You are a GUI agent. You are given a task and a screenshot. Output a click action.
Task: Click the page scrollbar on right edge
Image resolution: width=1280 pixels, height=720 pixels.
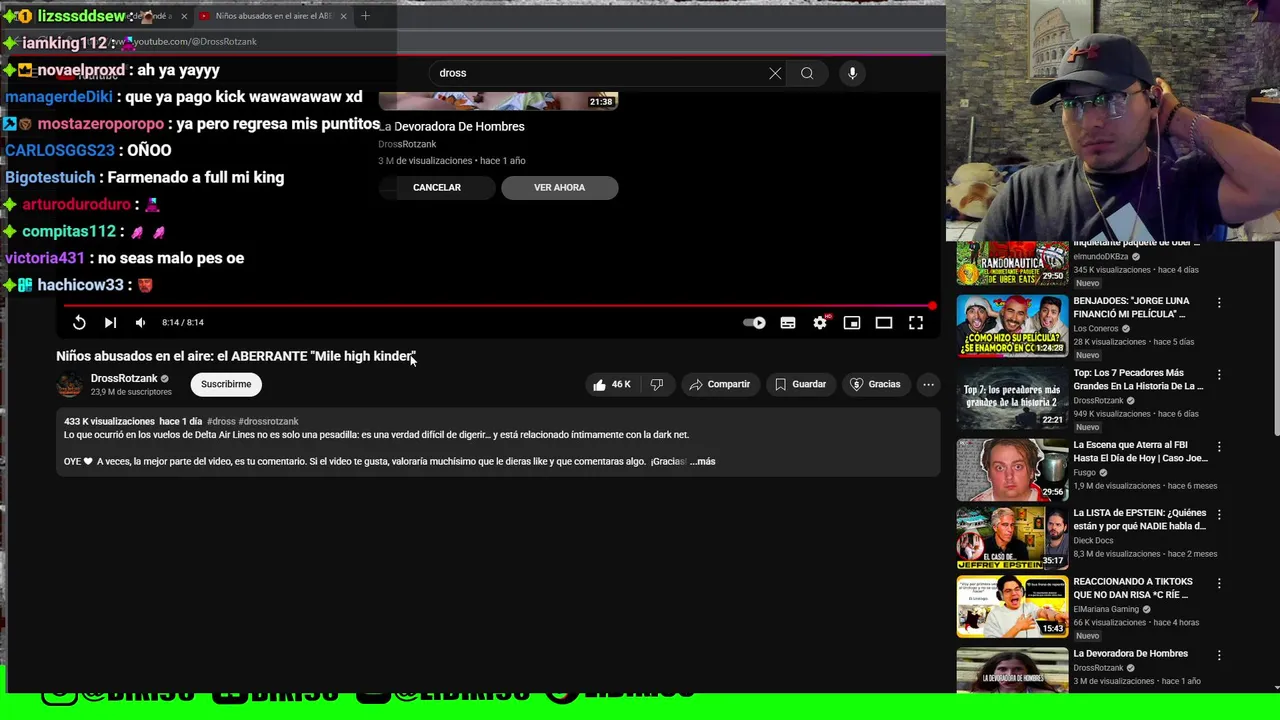pyautogui.click(x=1276, y=340)
